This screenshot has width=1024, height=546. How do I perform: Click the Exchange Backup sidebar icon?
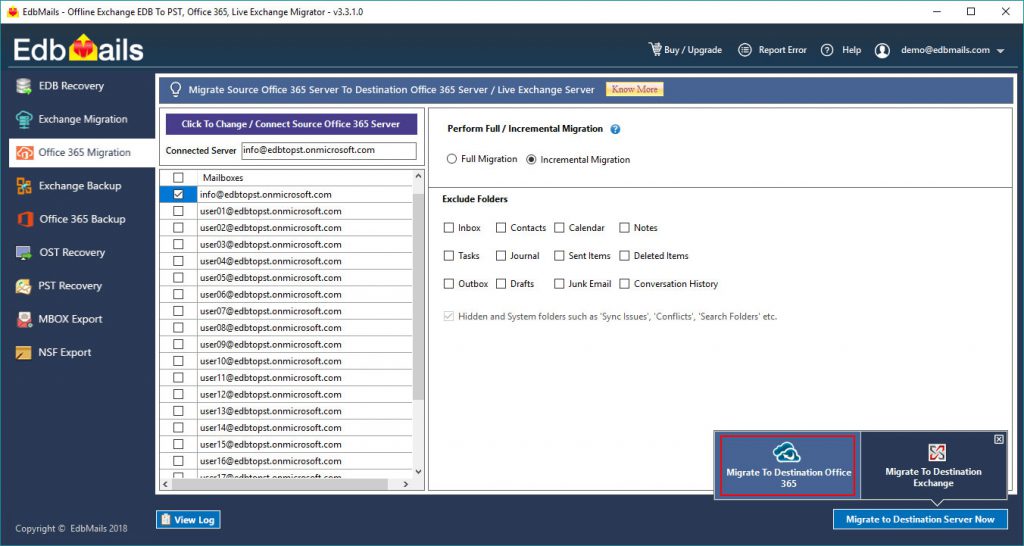(x=24, y=186)
